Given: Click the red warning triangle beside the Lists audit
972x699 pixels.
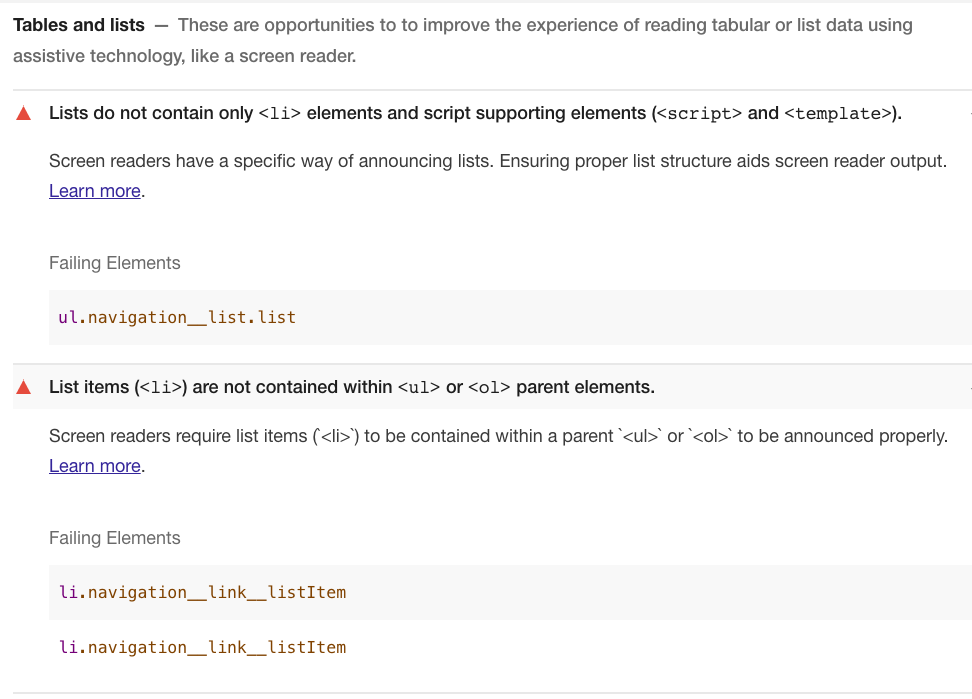Looking at the screenshot, I should 24,113.
